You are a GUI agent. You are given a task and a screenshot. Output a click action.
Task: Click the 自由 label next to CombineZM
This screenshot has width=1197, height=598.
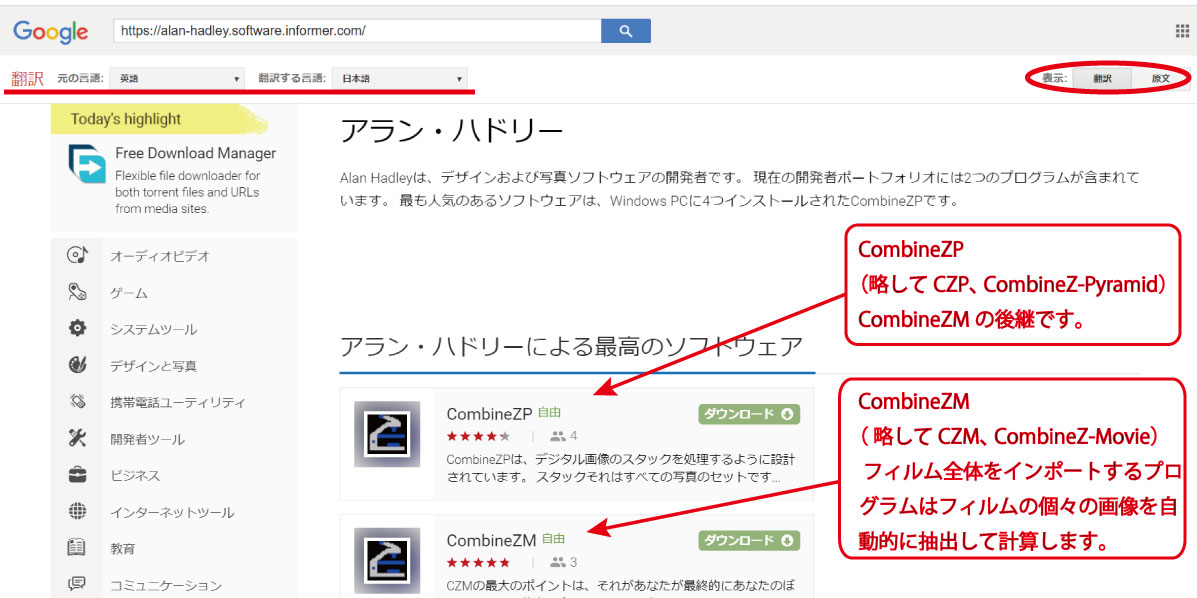point(553,538)
